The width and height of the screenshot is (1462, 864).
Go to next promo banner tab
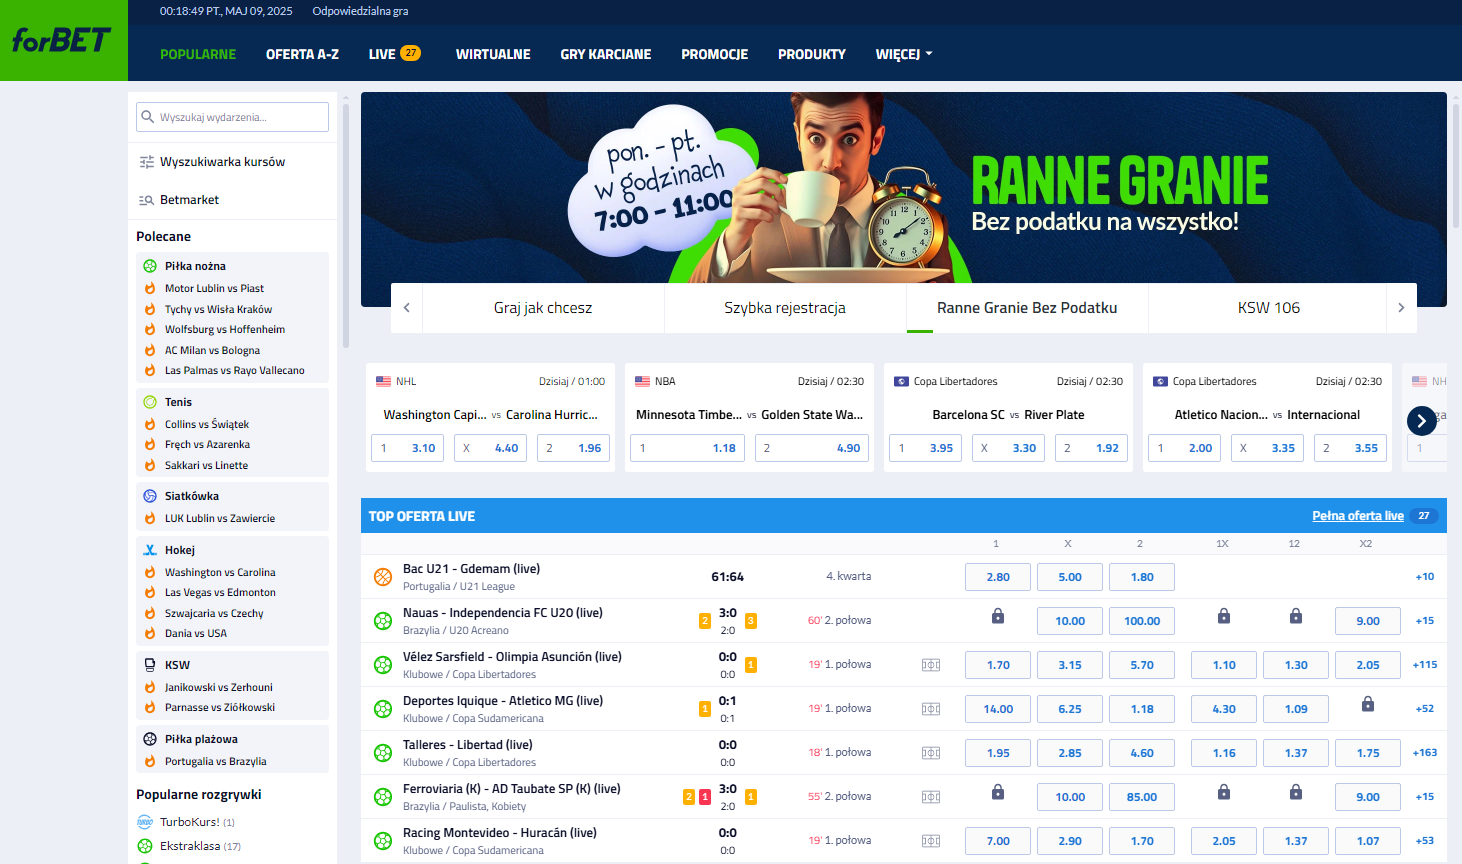tap(1401, 308)
